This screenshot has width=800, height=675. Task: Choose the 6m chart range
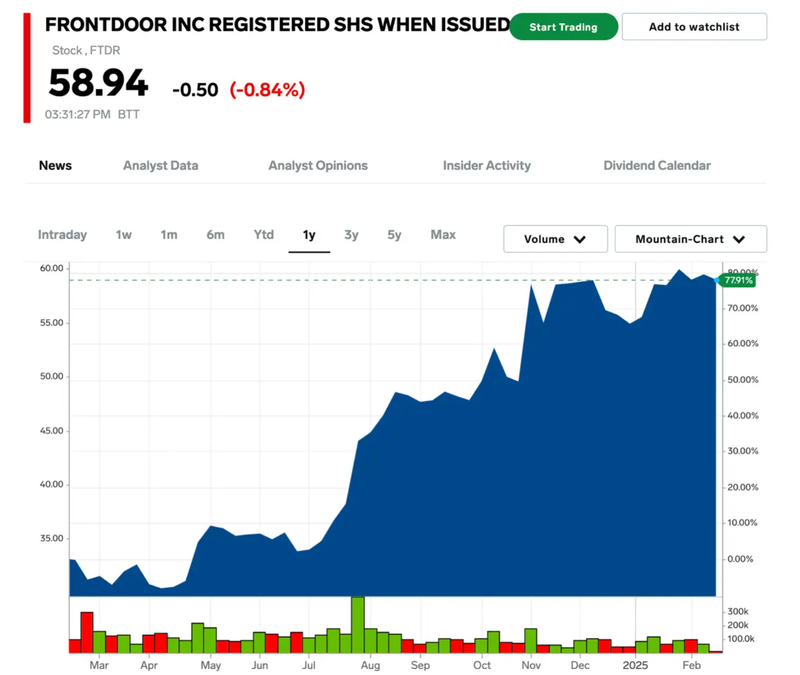215,235
